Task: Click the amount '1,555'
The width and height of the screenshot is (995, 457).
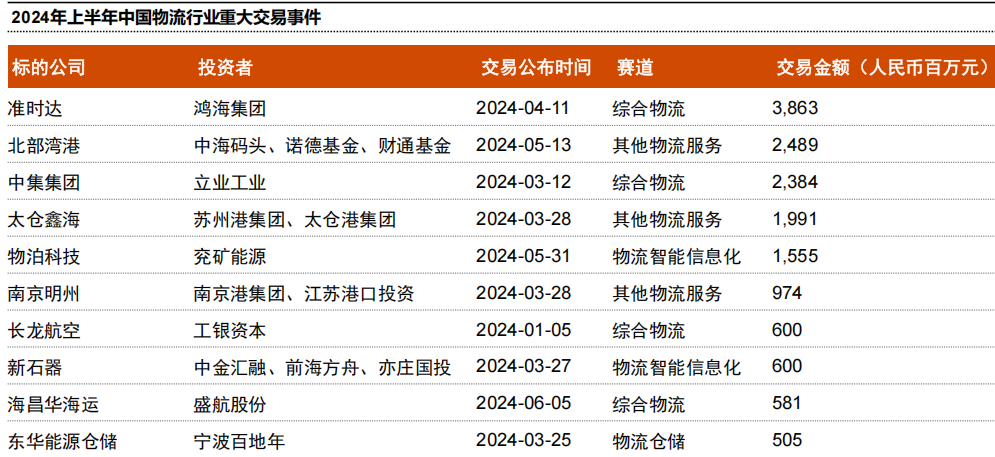Action: click(794, 256)
